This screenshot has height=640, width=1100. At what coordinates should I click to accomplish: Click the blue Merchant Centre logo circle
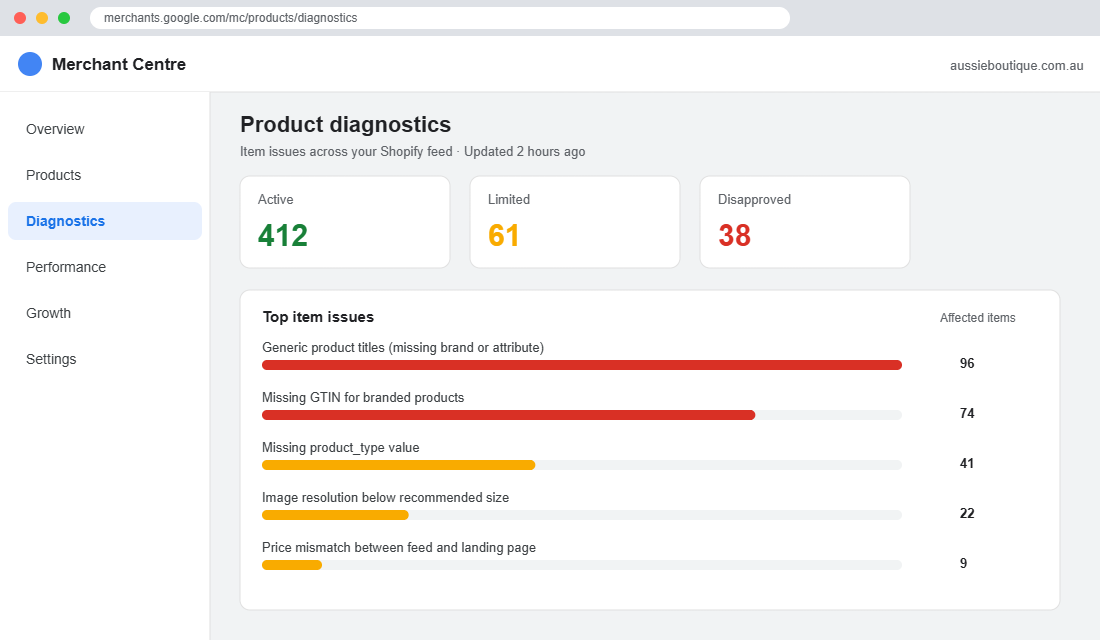tap(30, 64)
